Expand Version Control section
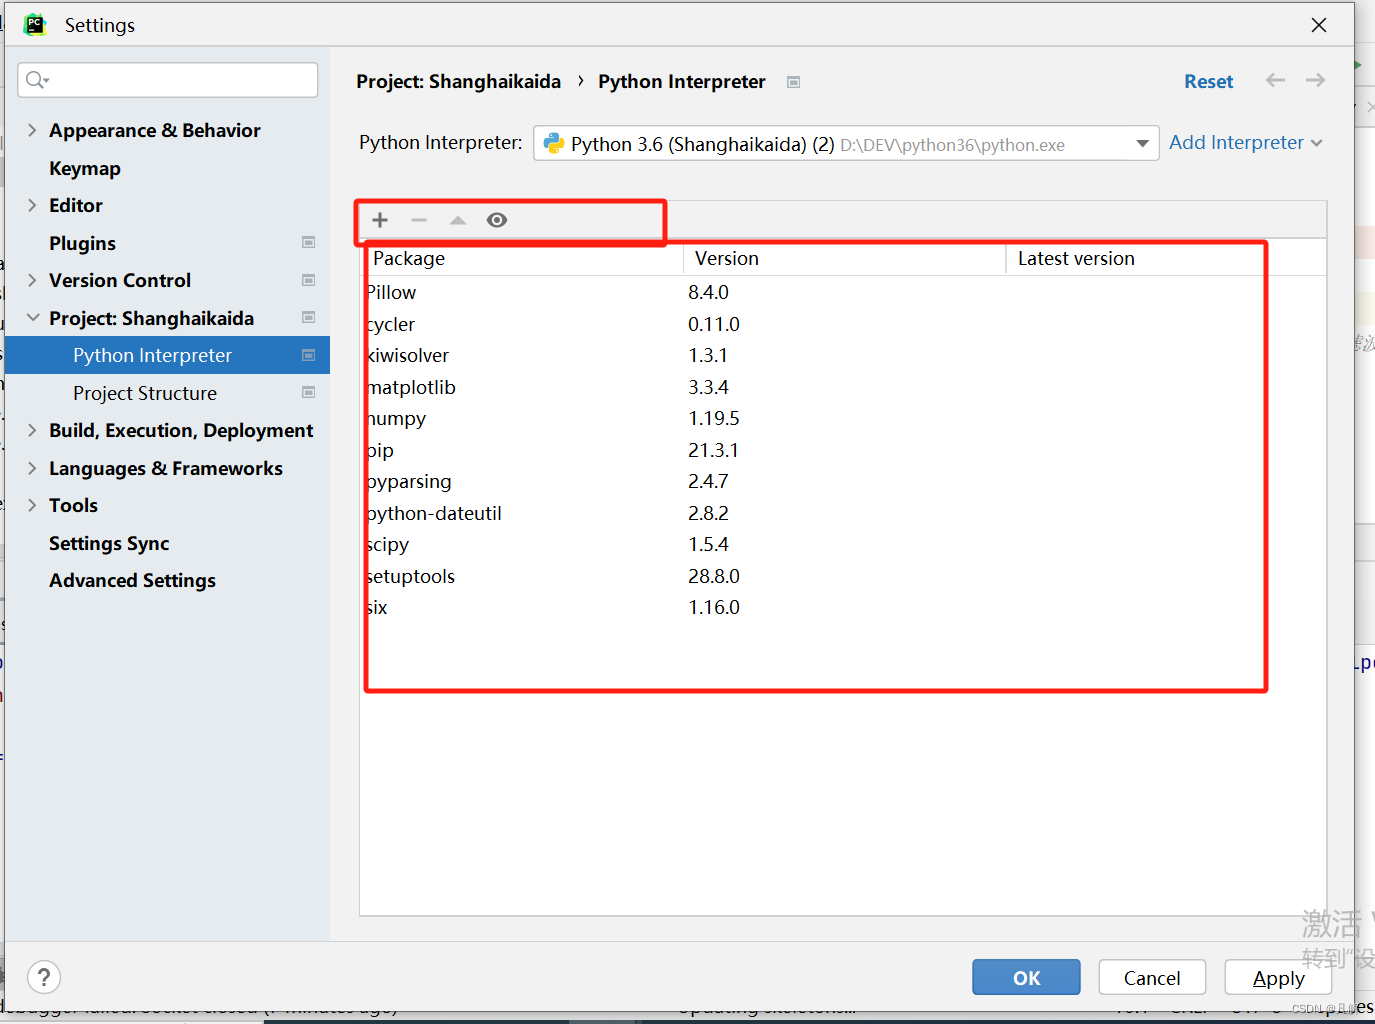Screen dimensions: 1375x1024 point(32,280)
